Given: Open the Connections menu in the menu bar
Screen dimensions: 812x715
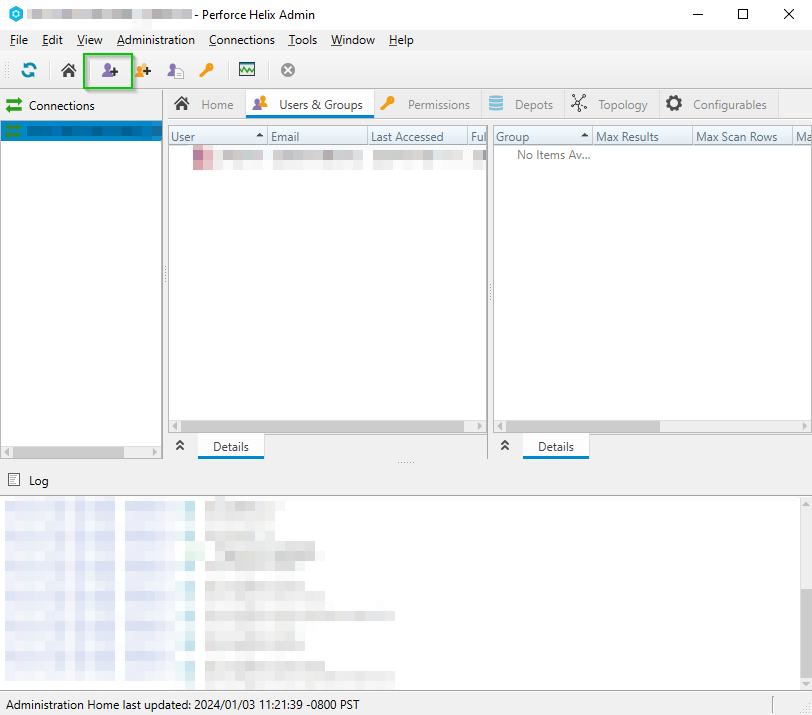Looking at the screenshot, I should [x=241, y=40].
